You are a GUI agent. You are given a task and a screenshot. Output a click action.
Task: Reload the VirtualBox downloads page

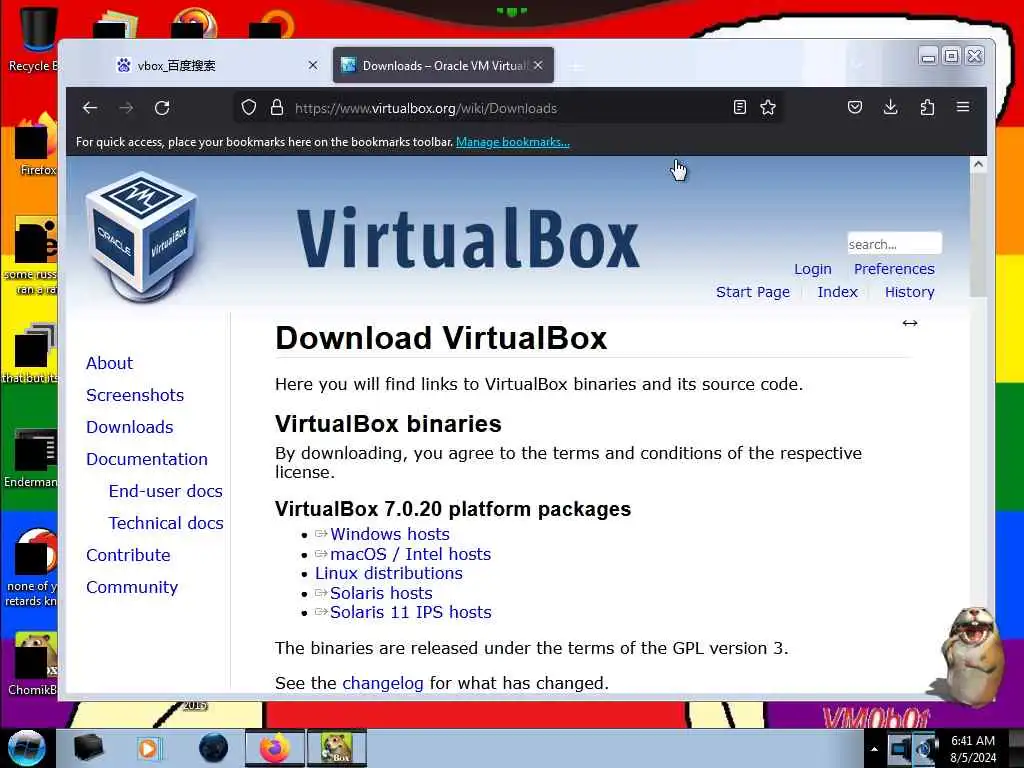[x=162, y=108]
